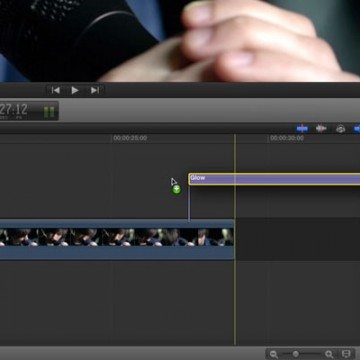
Task: Enable solo with the headphones icon
Action: pos(340,129)
